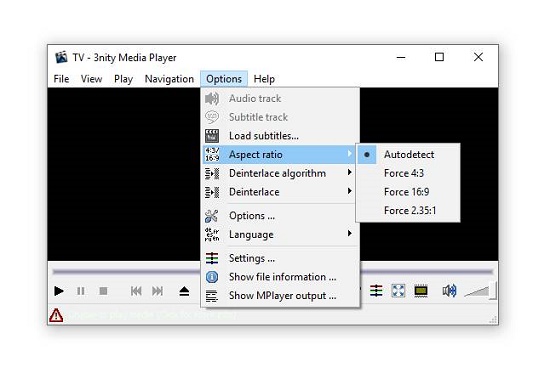Select Force 16:9 aspect ratio
Image resolution: width=550 pixels, height=373 pixels.
click(408, 192)
